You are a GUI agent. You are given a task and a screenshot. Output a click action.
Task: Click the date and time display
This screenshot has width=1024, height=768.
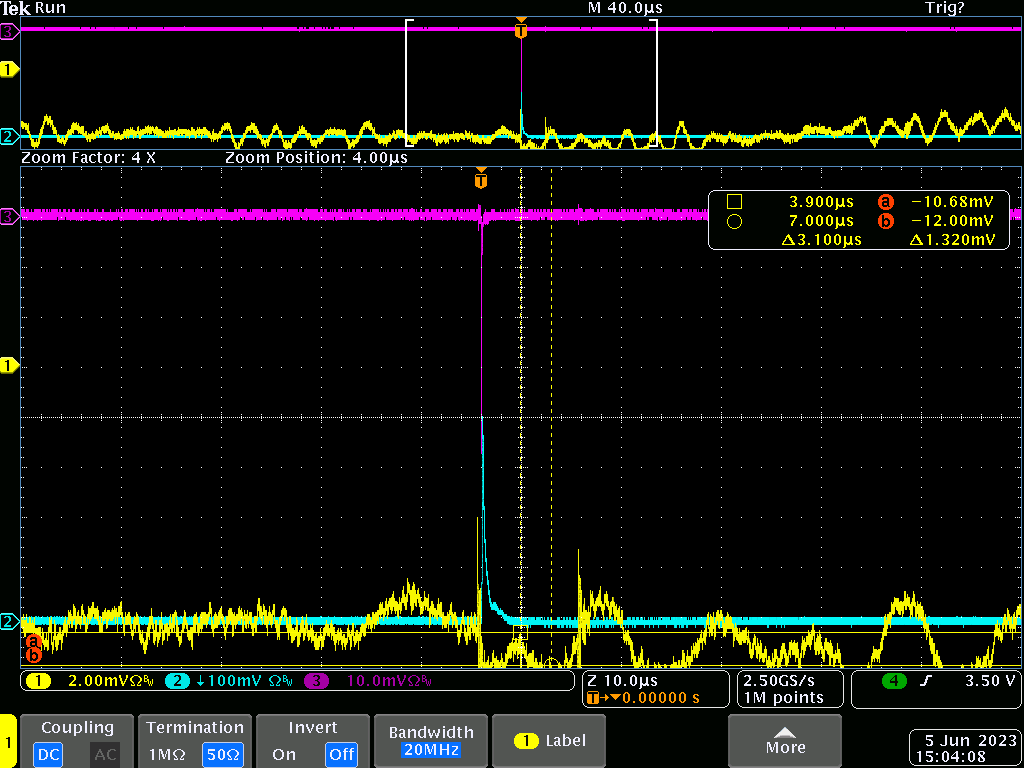[963, 749]
